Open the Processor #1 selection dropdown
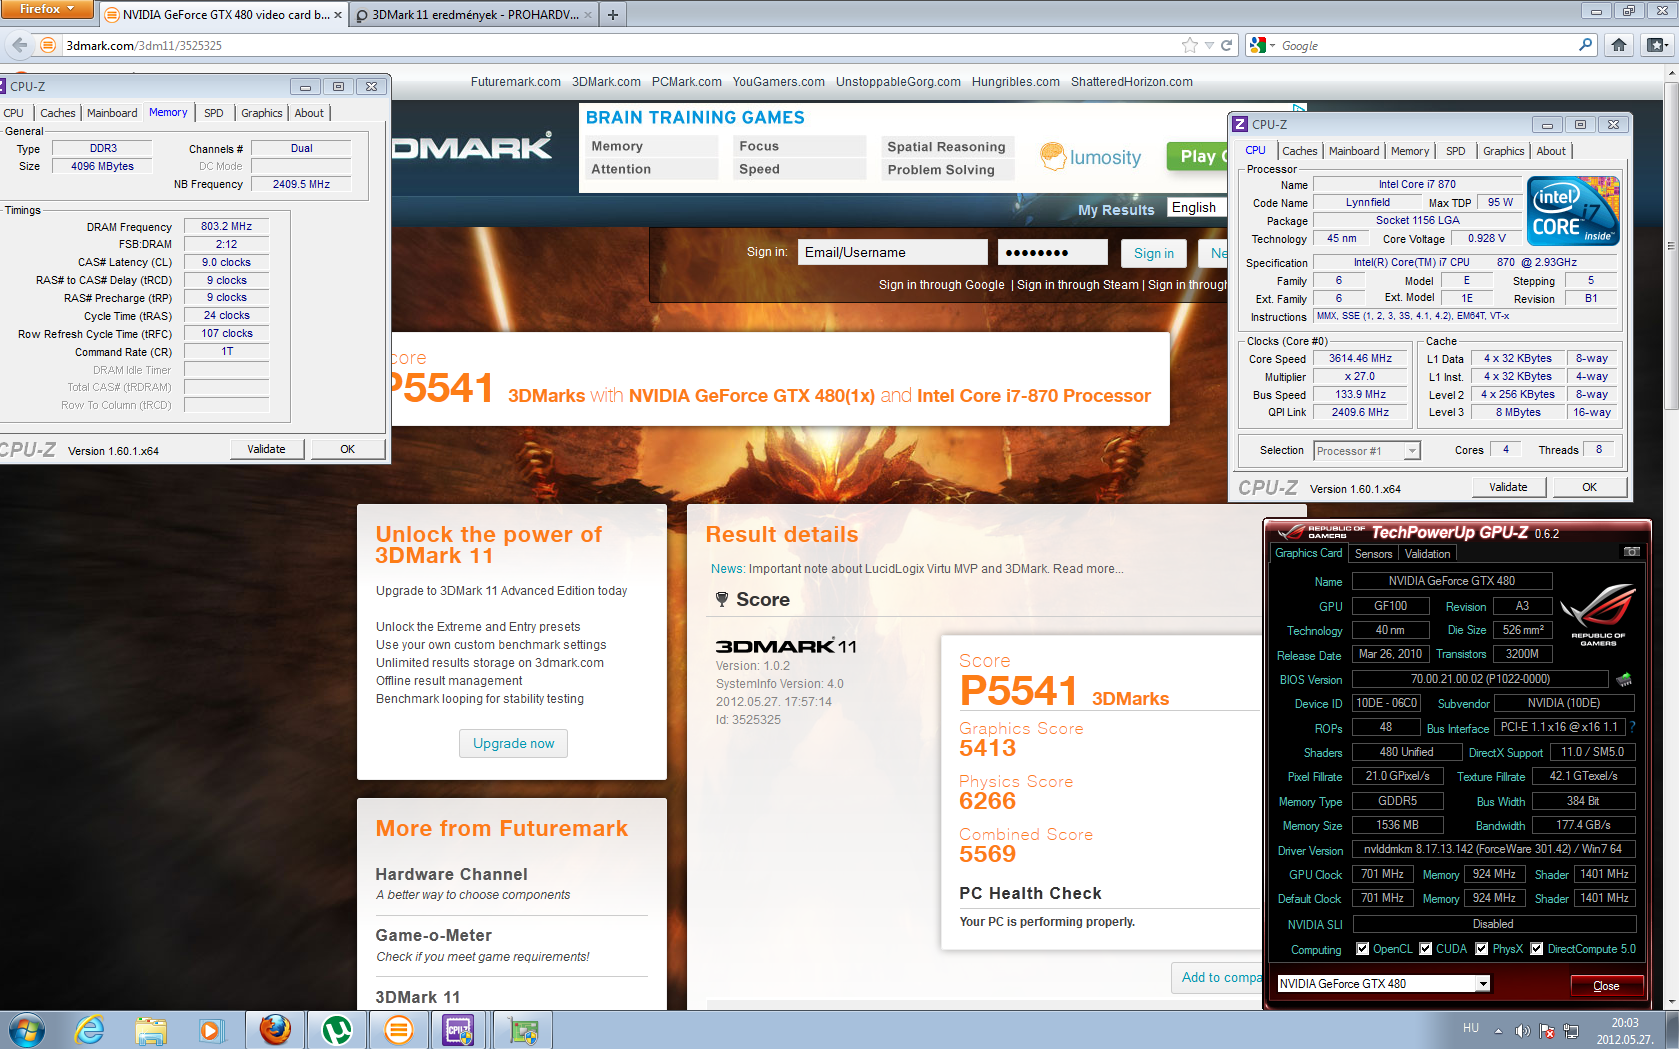1679x1049 pixels. (1411, 451)
